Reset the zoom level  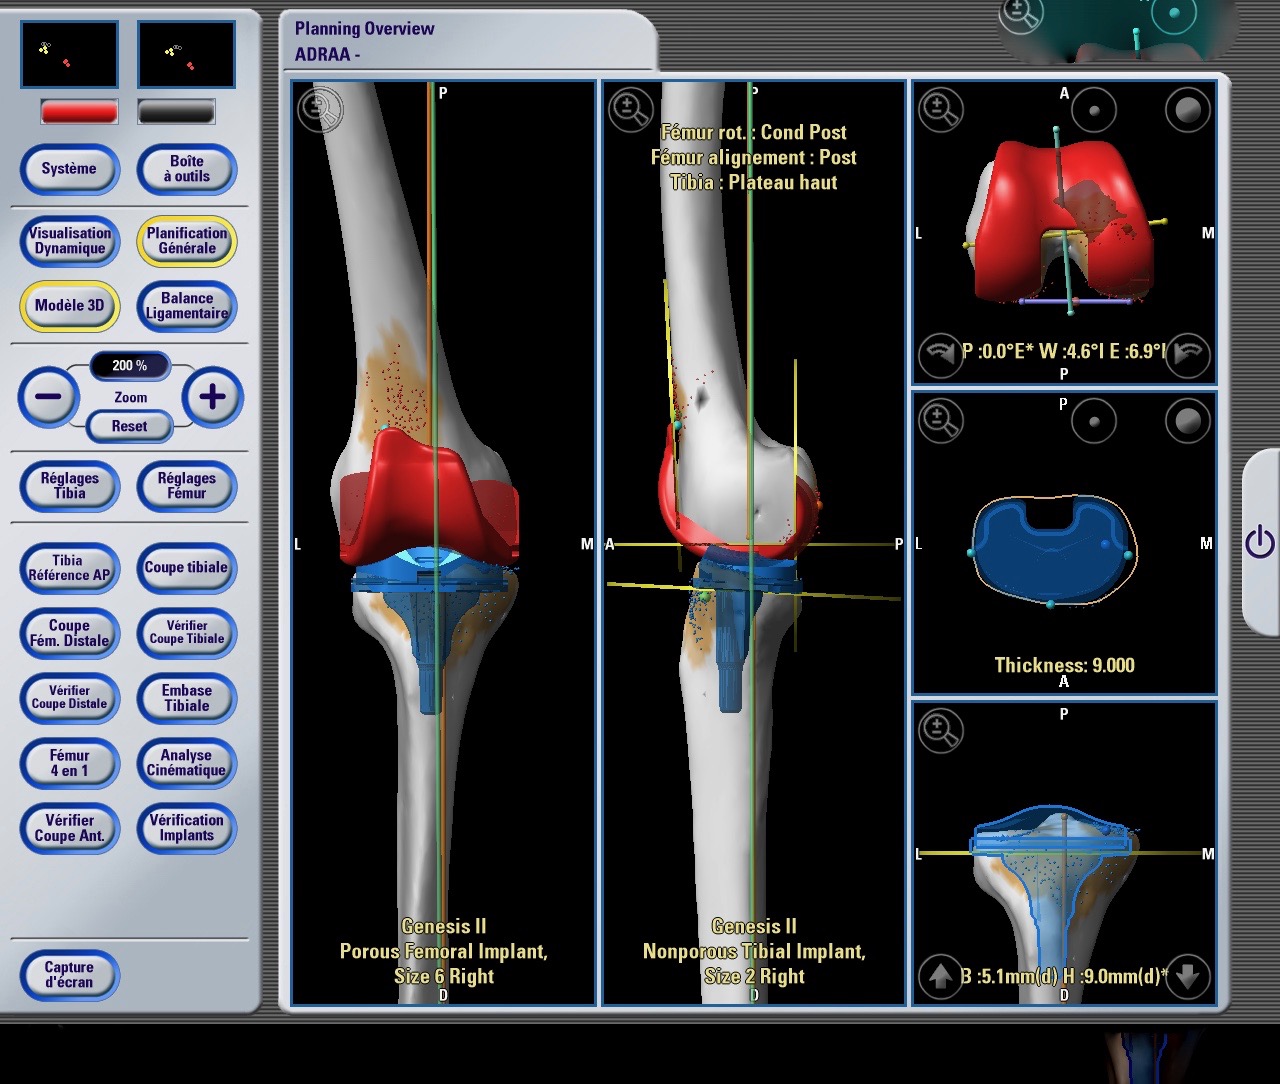[129, 426]
